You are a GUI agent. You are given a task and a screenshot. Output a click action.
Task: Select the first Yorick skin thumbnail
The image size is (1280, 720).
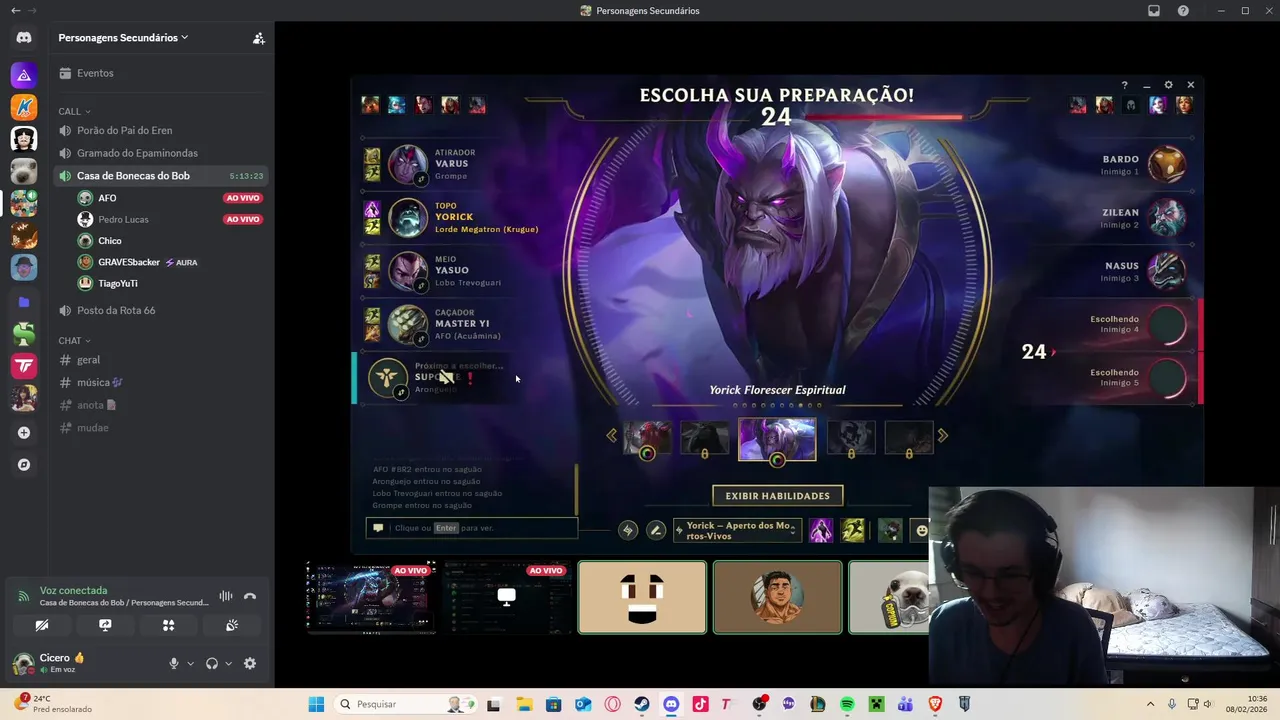(x=647, y=437)
